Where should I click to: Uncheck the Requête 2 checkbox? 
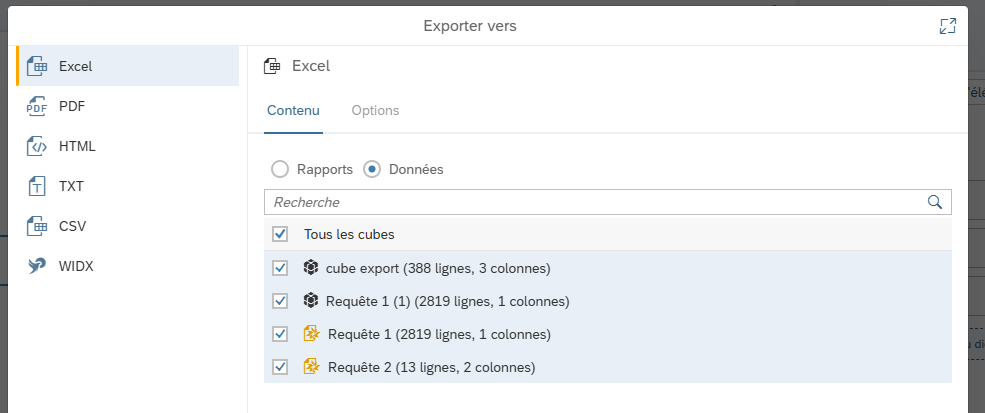(280, 366)
